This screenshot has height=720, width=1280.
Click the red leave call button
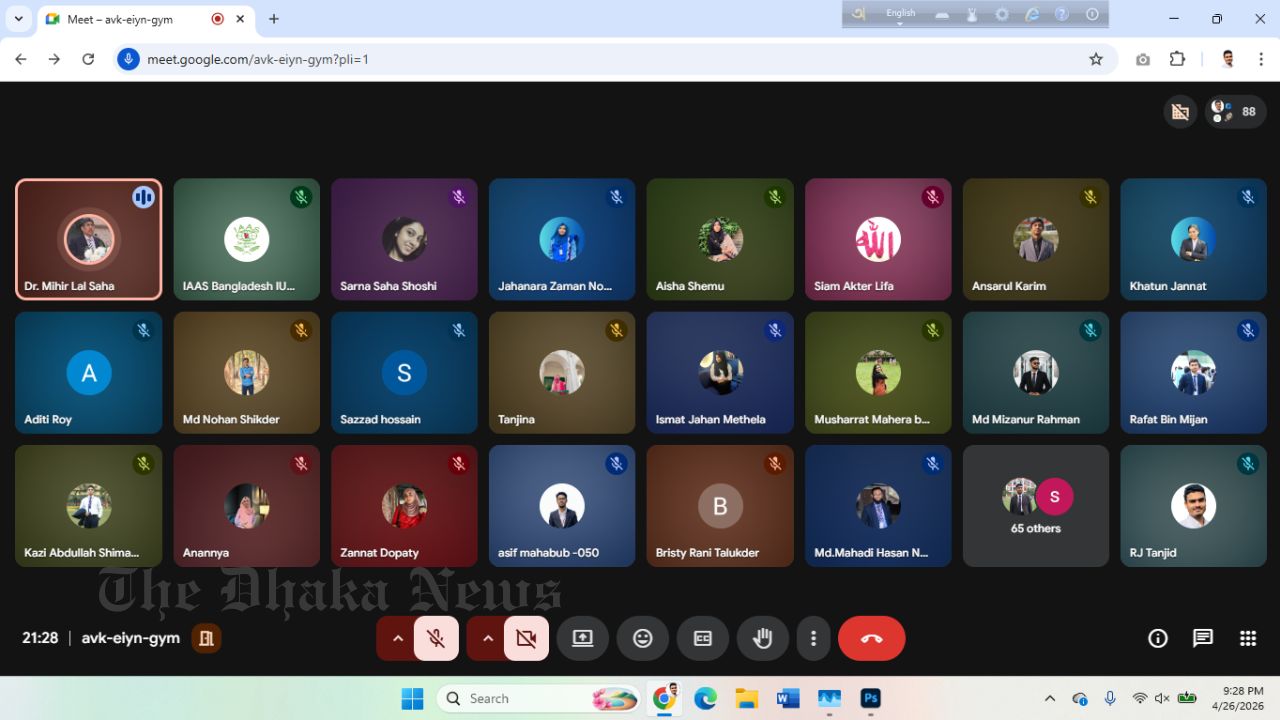click(x=871, y=638)
